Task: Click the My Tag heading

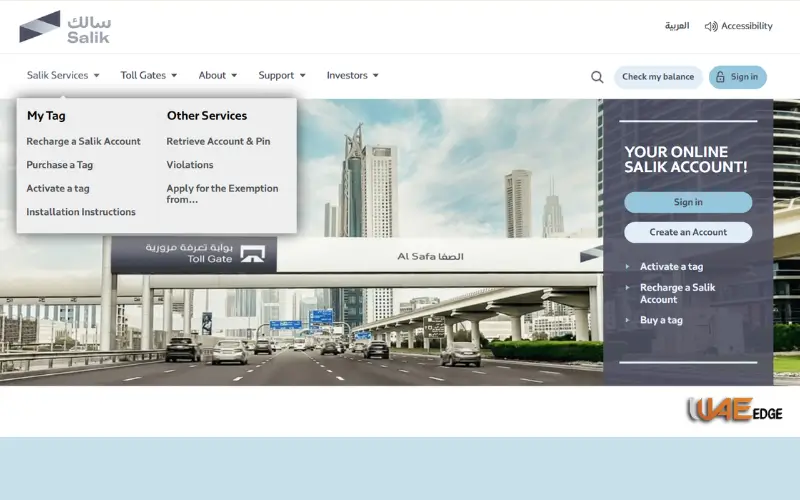Action: pos(46,116)
